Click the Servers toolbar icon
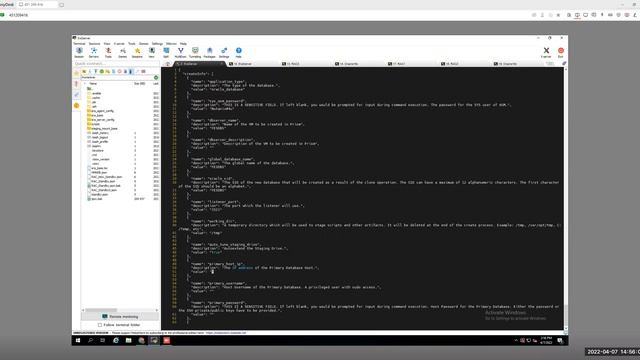Image resolution: width=640 pixels, height=360 pixels. pyautogui.click(x=94, y=52)
